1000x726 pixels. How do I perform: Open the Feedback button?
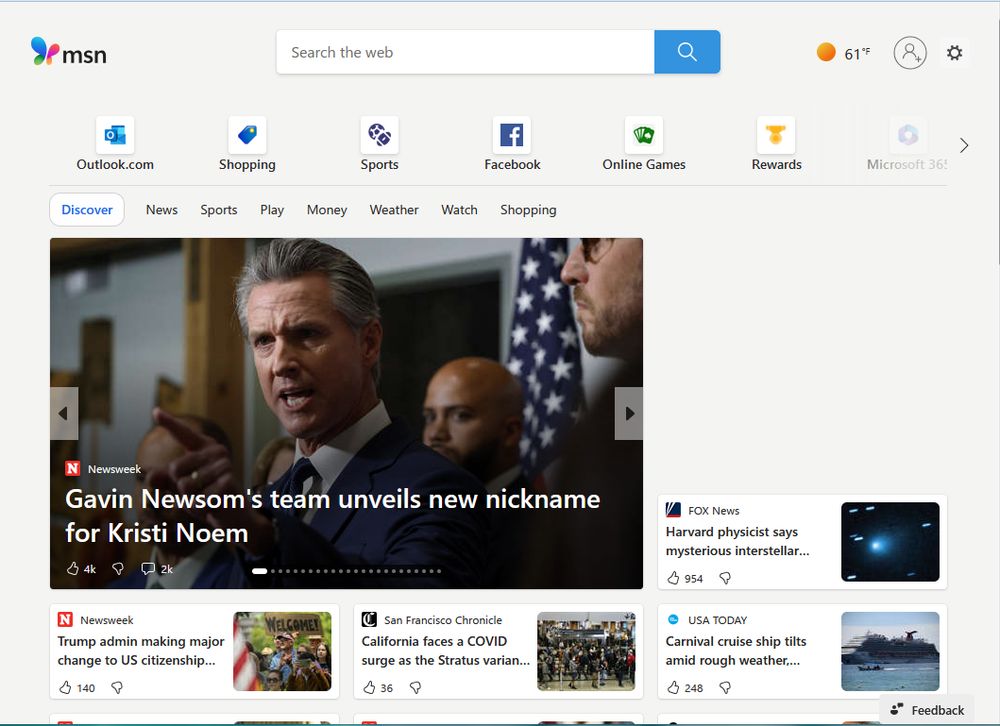point(927,709)
